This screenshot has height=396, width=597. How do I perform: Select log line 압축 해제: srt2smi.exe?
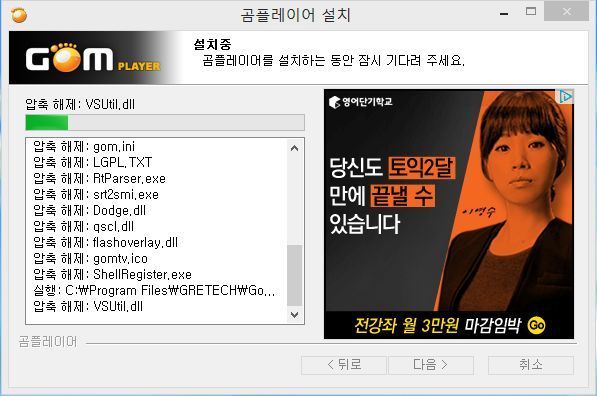coord(96,195)
